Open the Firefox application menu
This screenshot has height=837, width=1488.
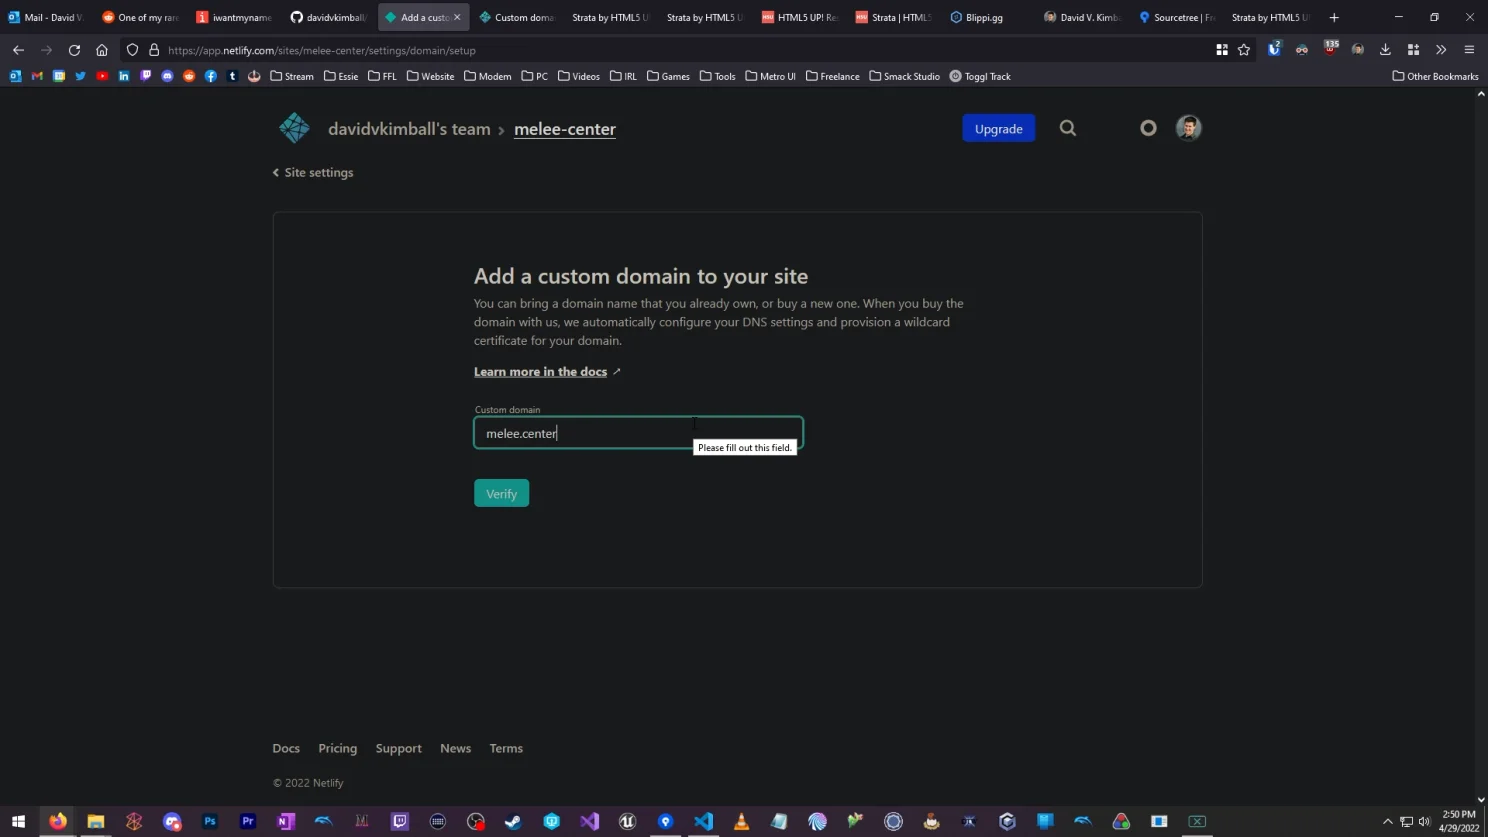(1467, 49)
